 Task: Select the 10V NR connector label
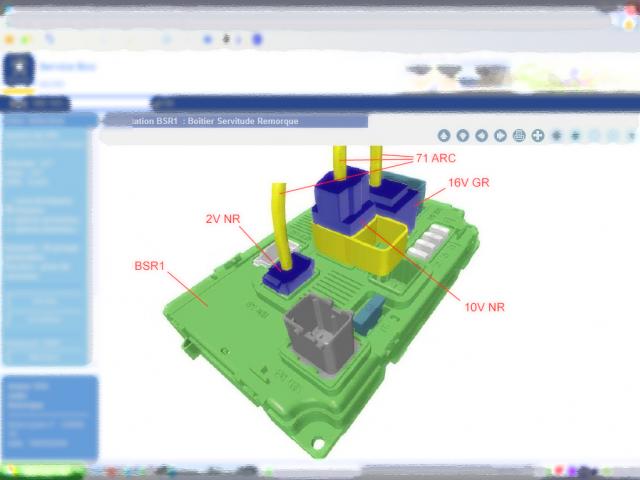click(x=484, y=307)
